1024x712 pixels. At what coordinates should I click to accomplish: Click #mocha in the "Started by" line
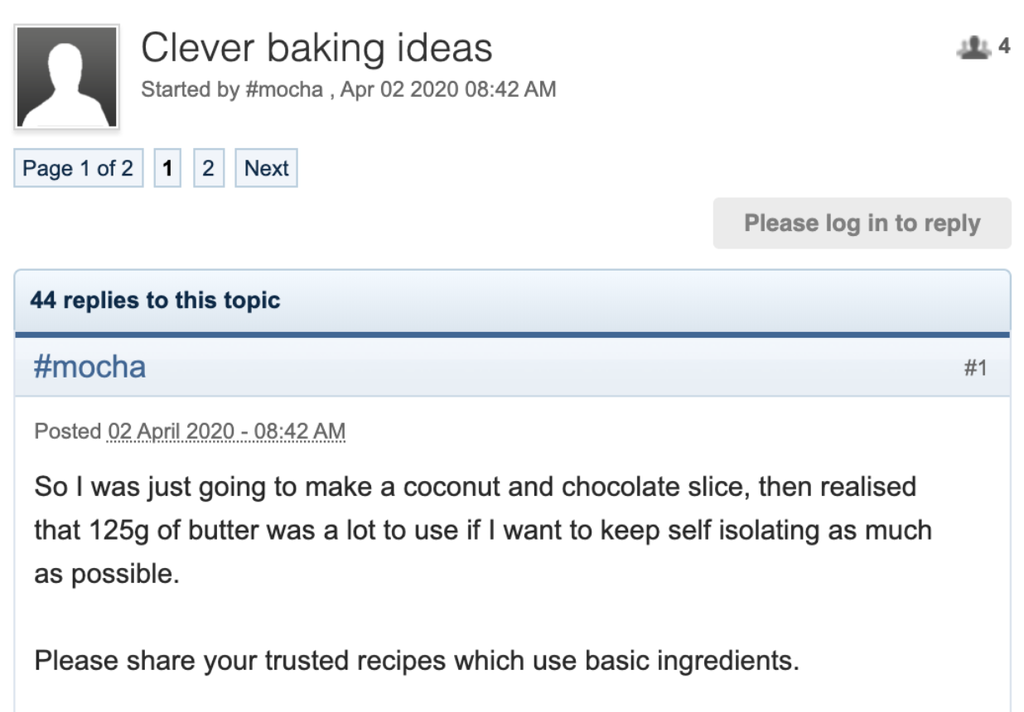click(283, 89)
